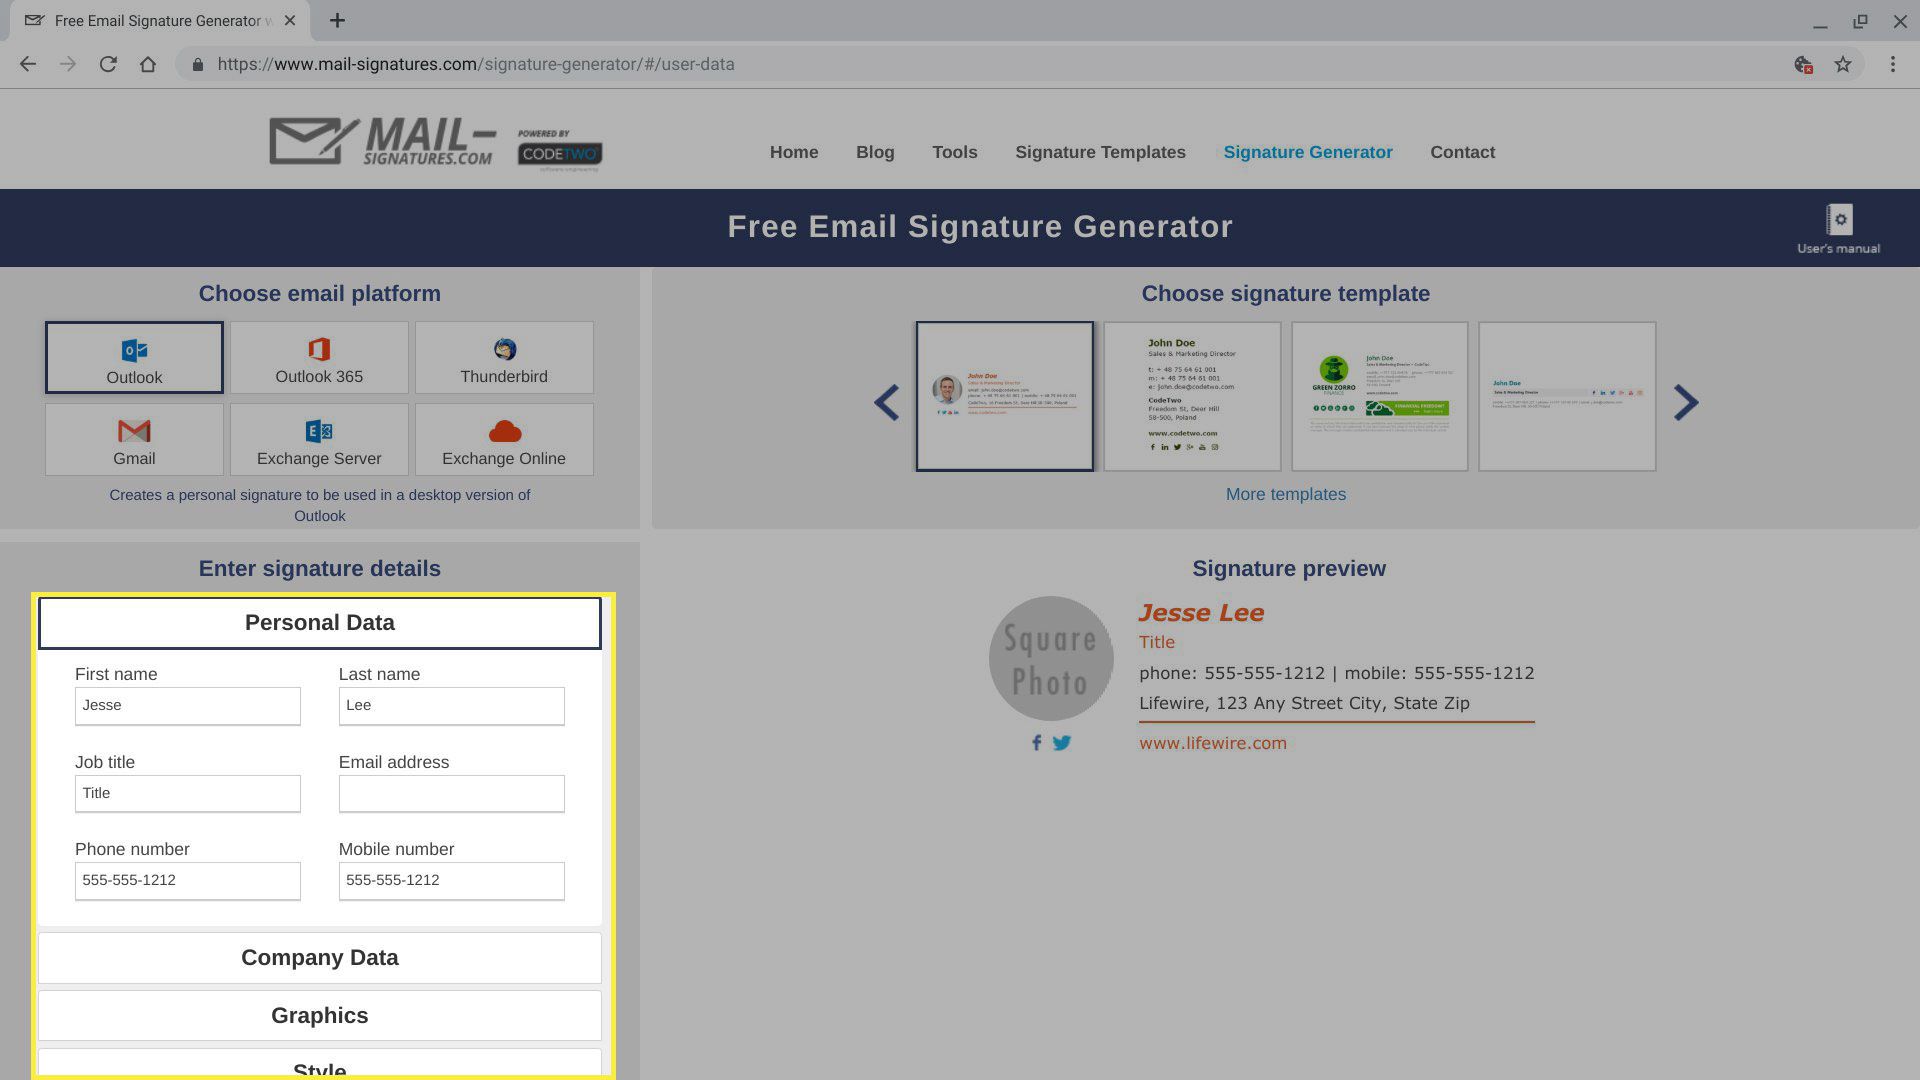Viewport: 1920px width, 1080px height.
Task: Click the Twitter social icon in signature preview
Action: (x=1062, y=742)
